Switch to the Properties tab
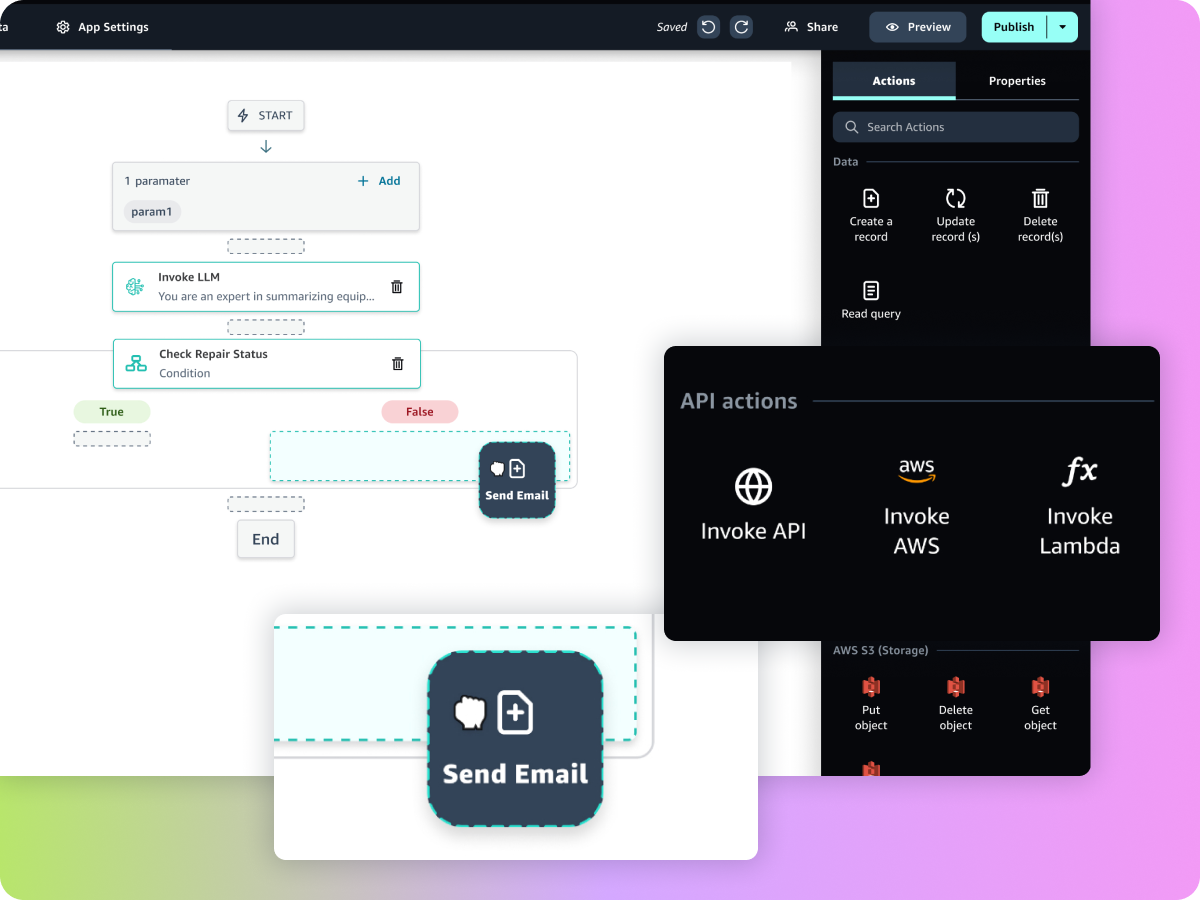This screenshot has width=1200, height=900. [1017, 81]
